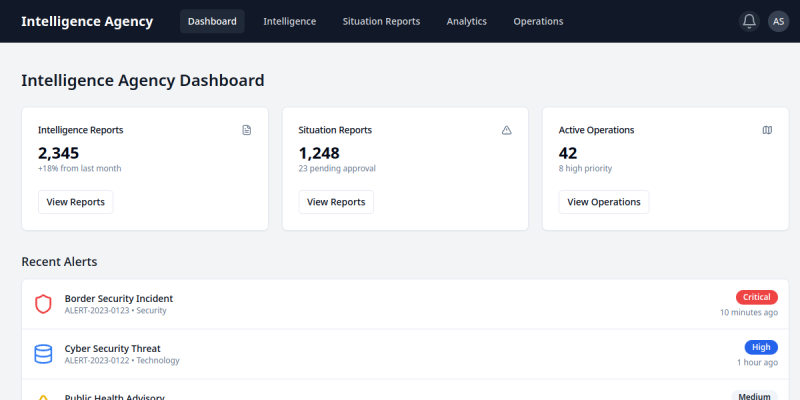Viewport: 800px width, 400px height.
Task: Click View Reports under Intelligence Reports
Action: point(76,202)
